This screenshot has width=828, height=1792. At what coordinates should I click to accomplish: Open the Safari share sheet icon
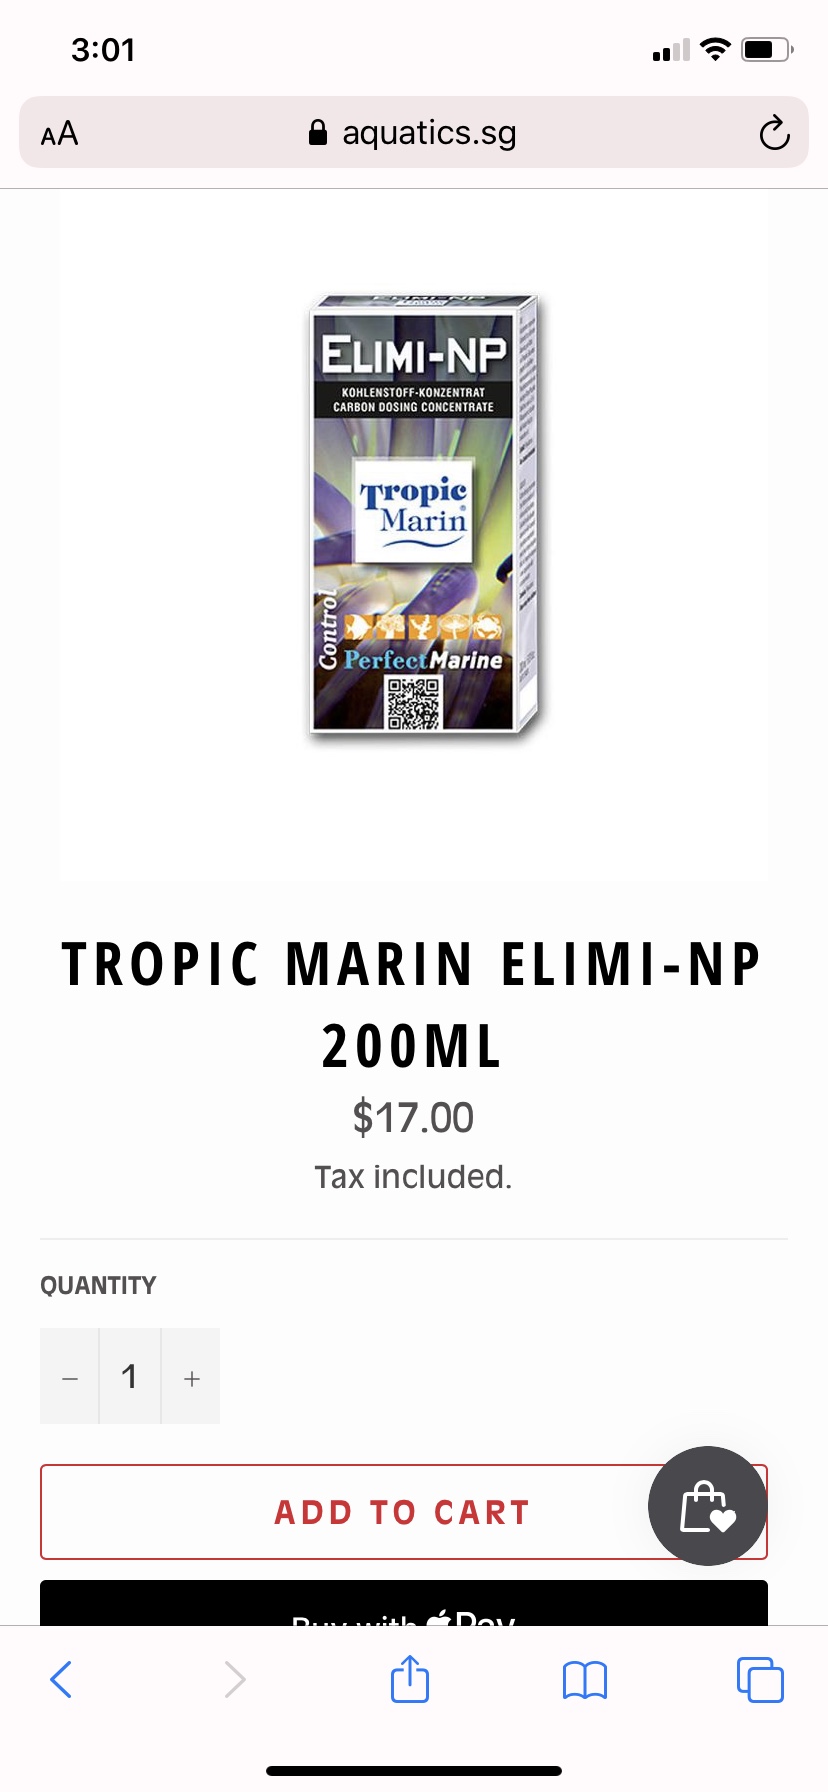click(x=410, y=1677)
